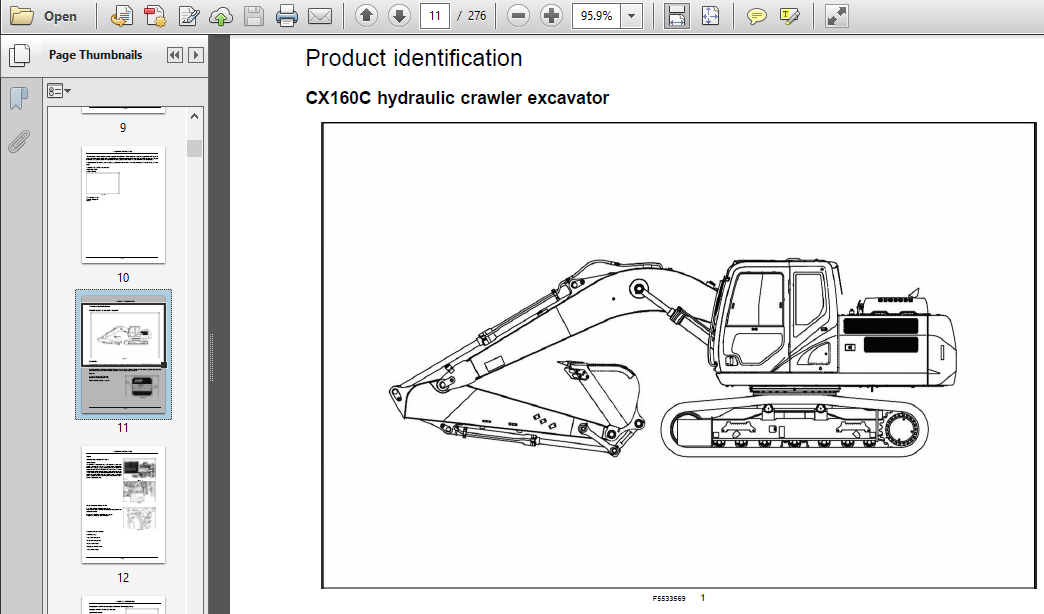Click the Zoom in plus button
Screen dimensions: 1044x614
551,16
